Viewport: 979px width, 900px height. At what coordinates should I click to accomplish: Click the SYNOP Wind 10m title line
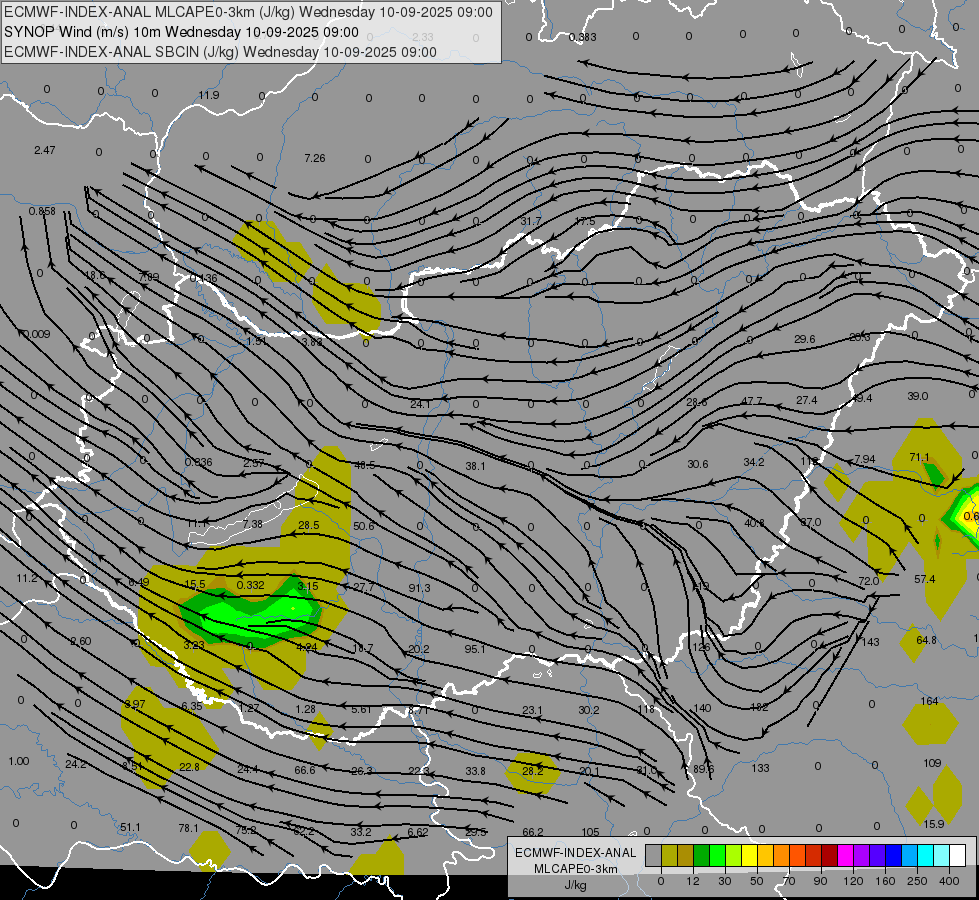point(181,32)
